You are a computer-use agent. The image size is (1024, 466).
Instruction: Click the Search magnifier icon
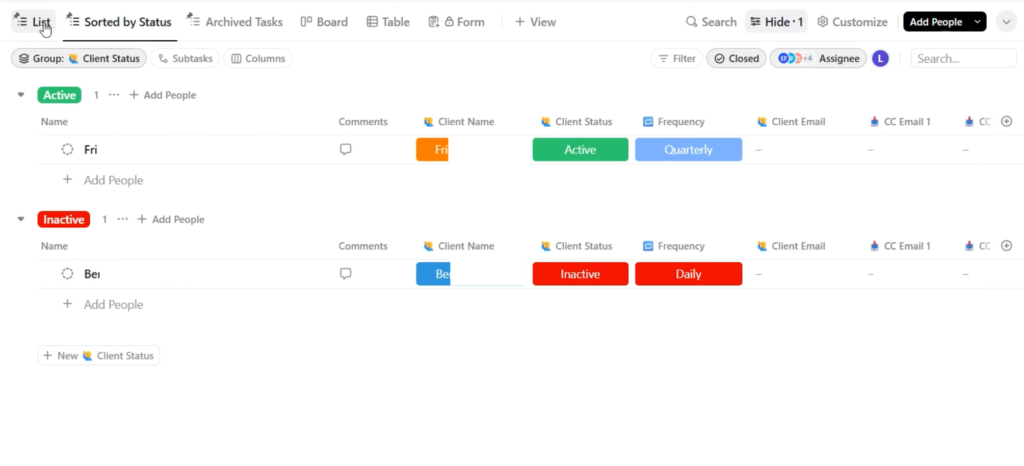(692, 22)
